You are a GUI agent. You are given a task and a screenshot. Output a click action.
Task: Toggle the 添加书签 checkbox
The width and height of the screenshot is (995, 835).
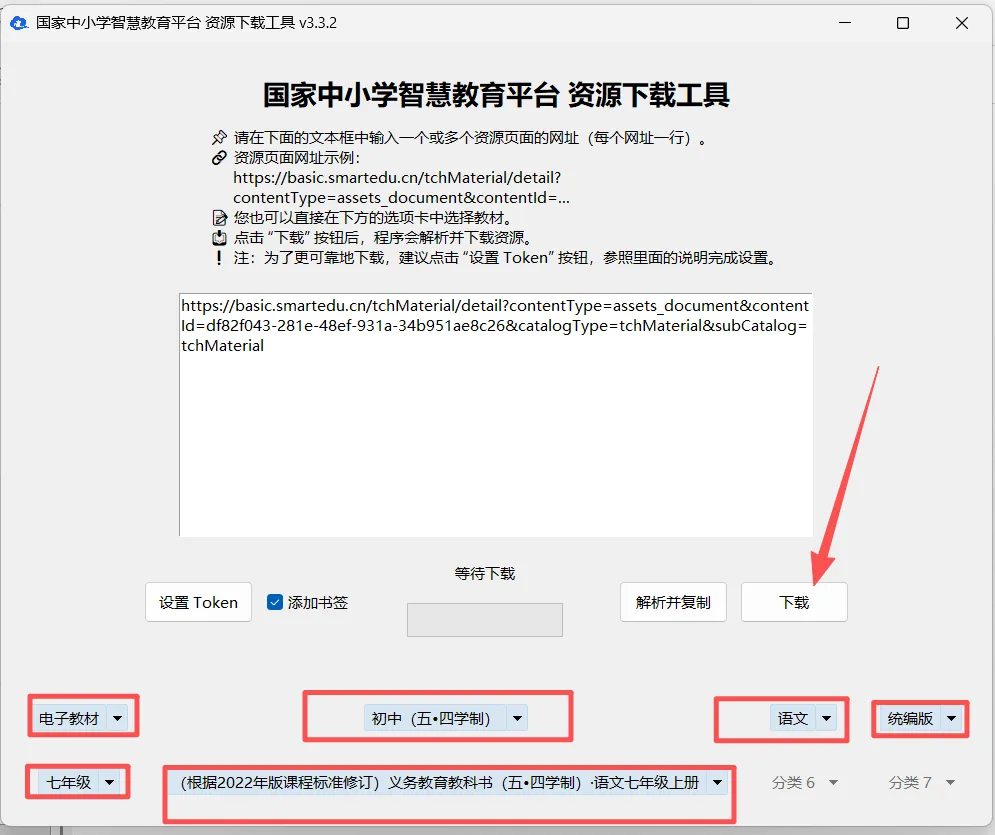coord(275,602)
